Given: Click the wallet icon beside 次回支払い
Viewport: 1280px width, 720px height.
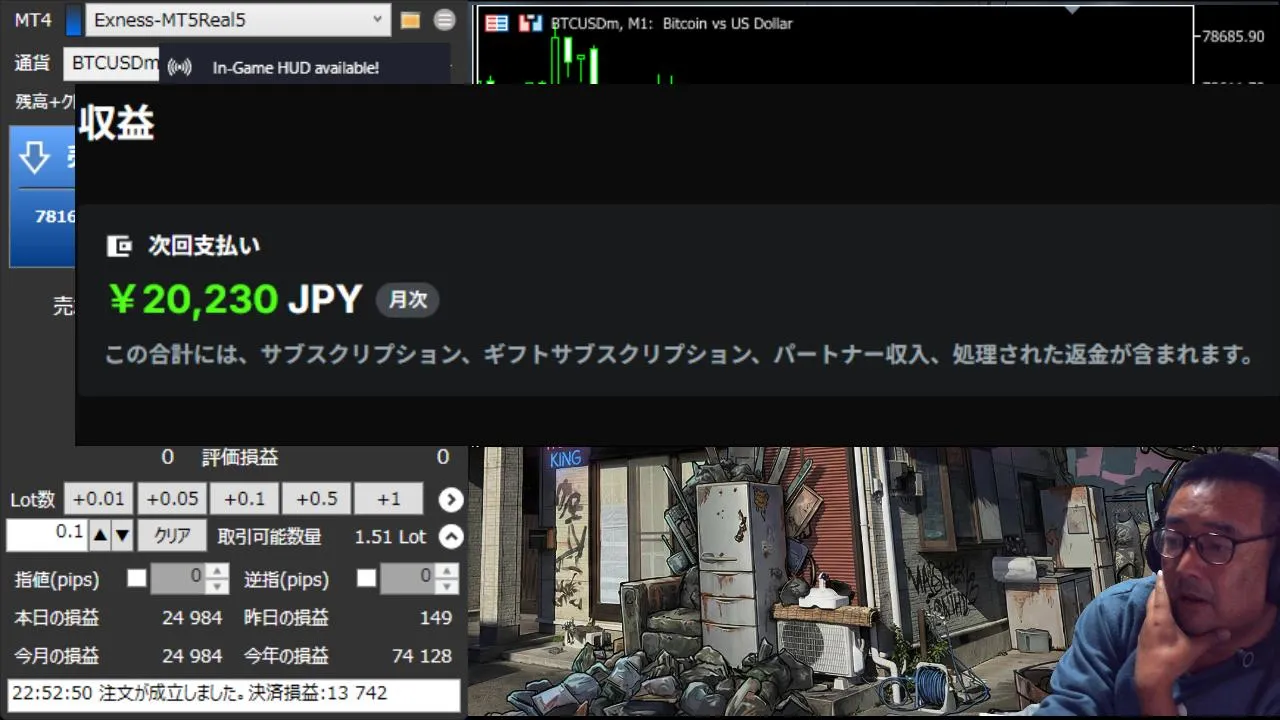Looking at the screenshot, I should click(120, 246).
